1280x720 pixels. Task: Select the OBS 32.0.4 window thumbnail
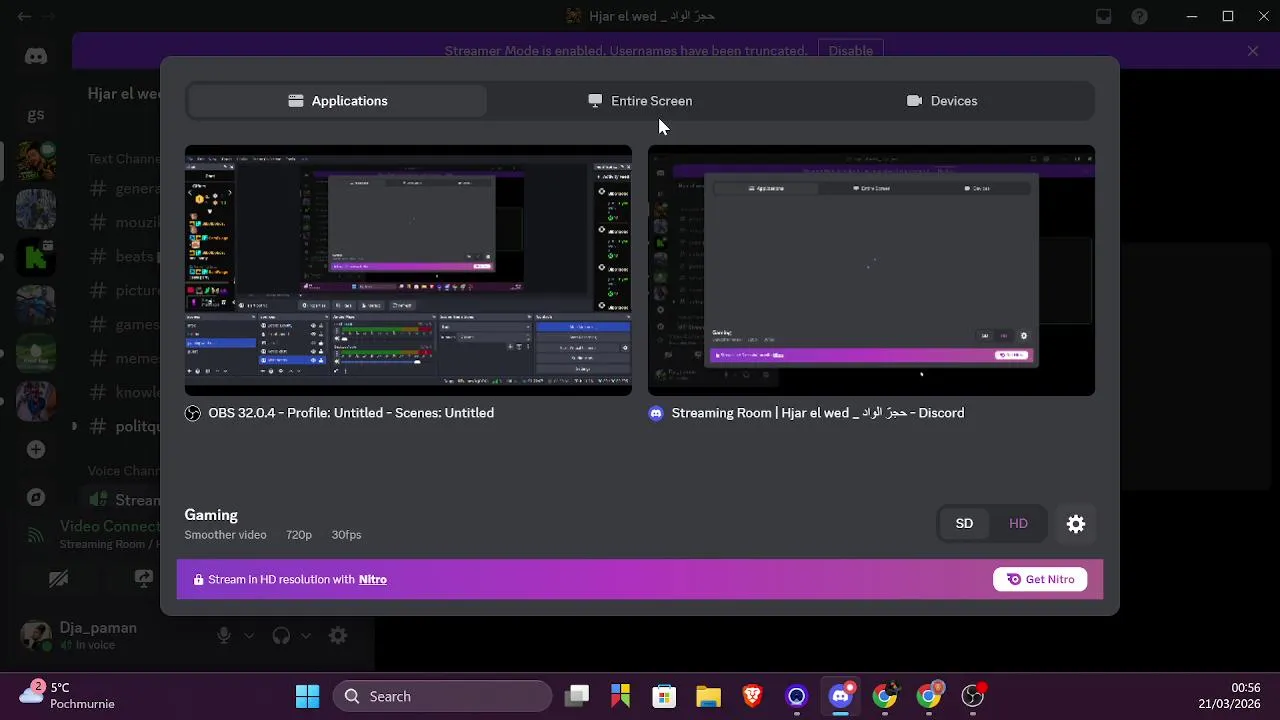[408, 270]
